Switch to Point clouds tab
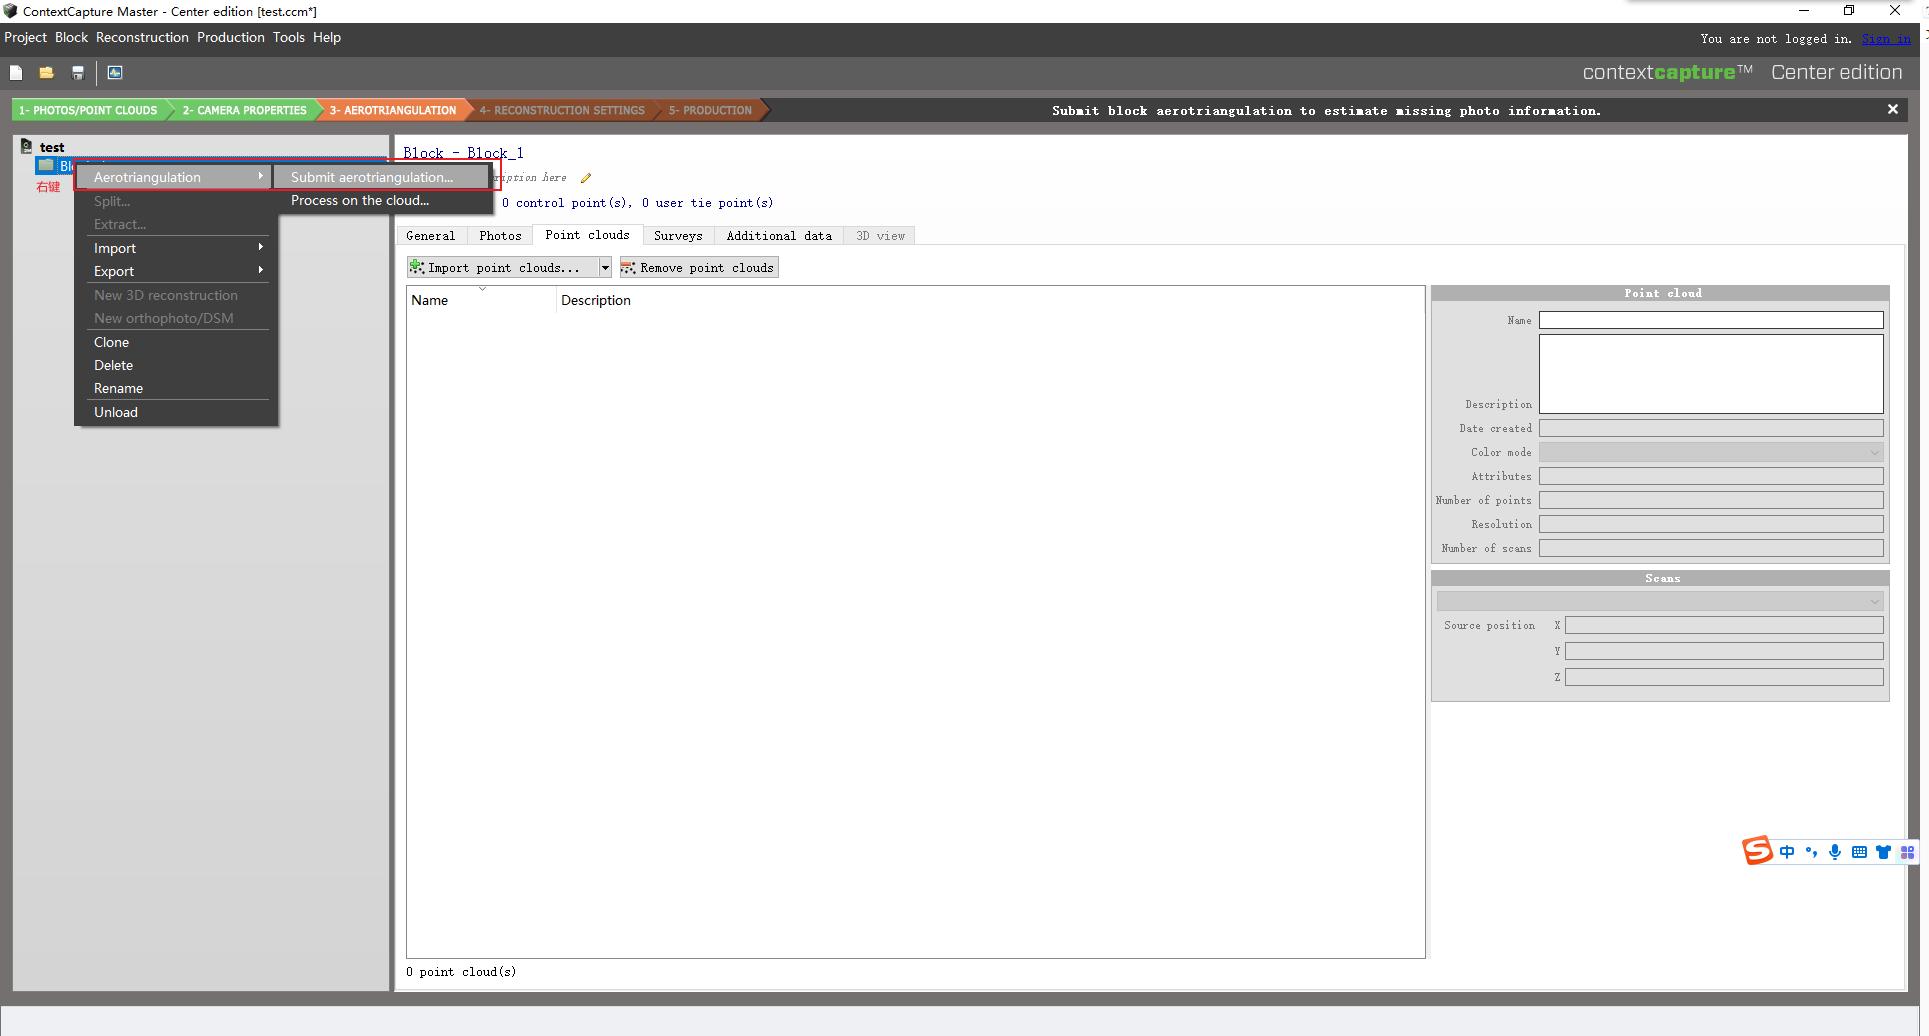 point(588,235)
